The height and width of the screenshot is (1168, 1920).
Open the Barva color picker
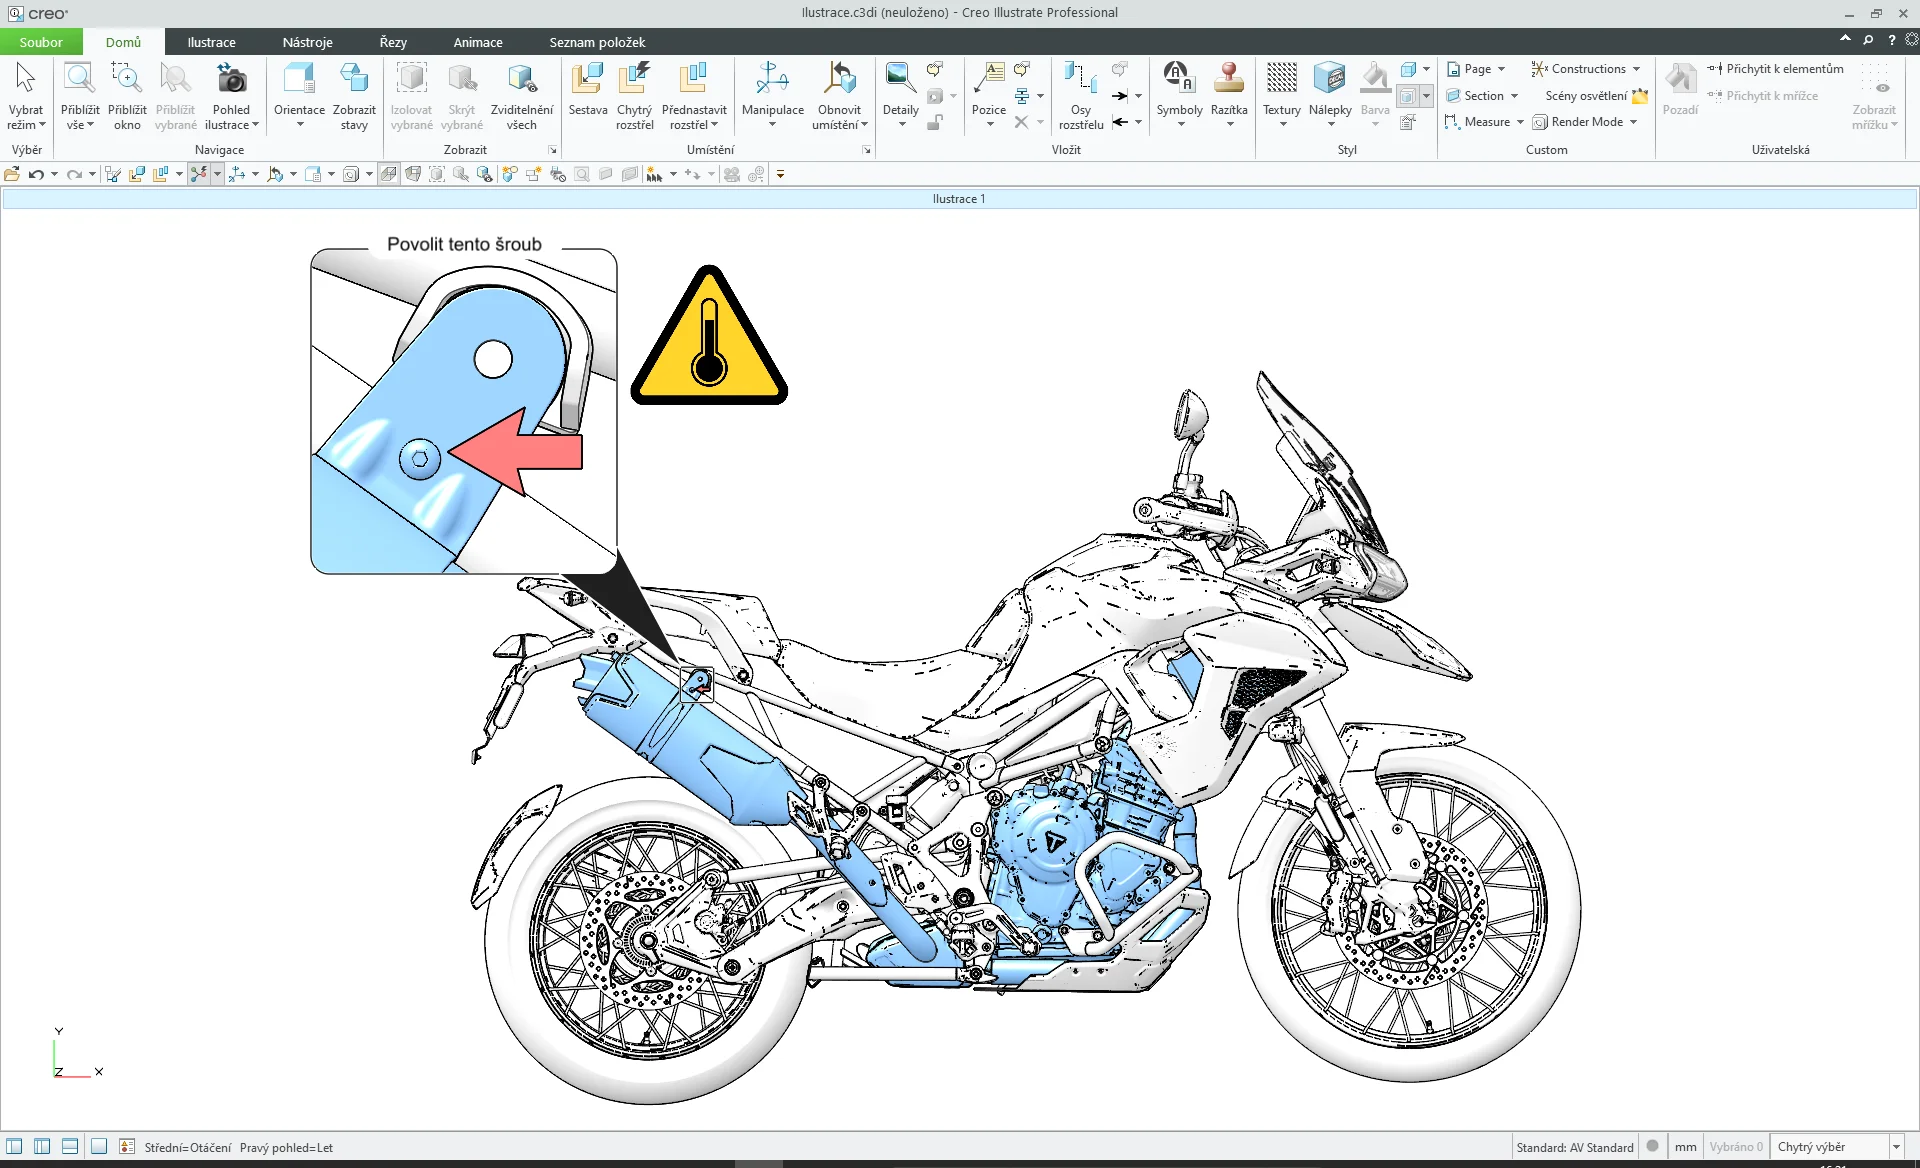pos(1374,95)
